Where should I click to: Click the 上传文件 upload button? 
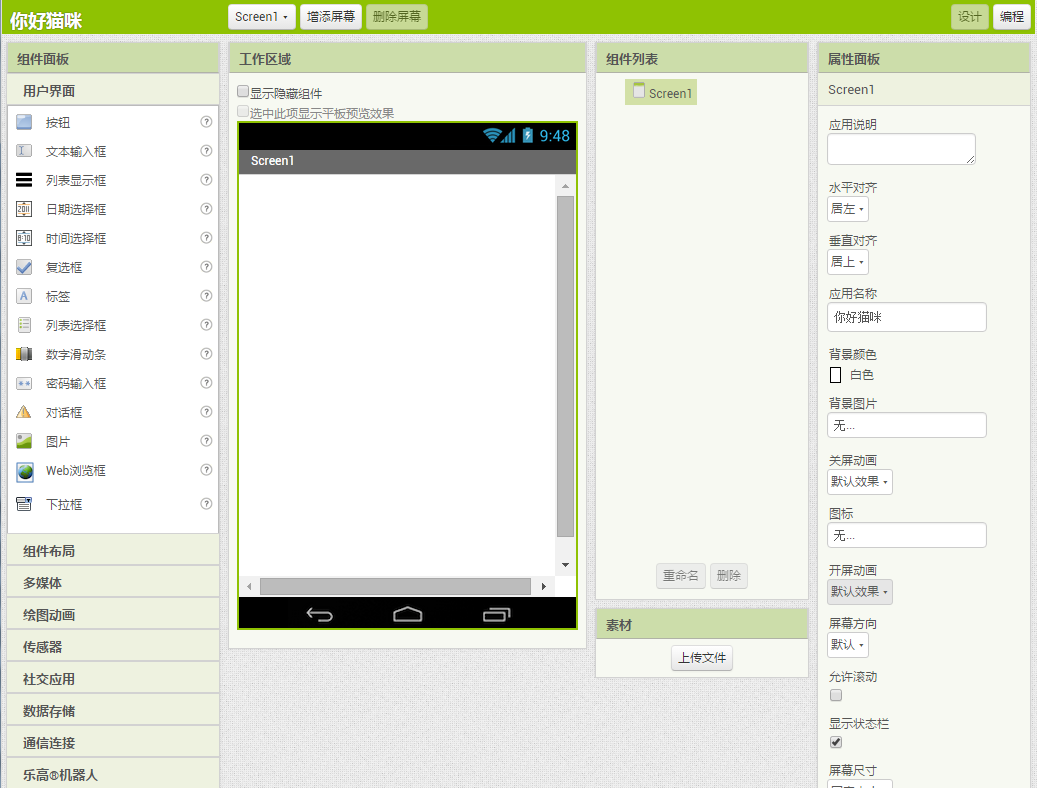coord(701,658)
